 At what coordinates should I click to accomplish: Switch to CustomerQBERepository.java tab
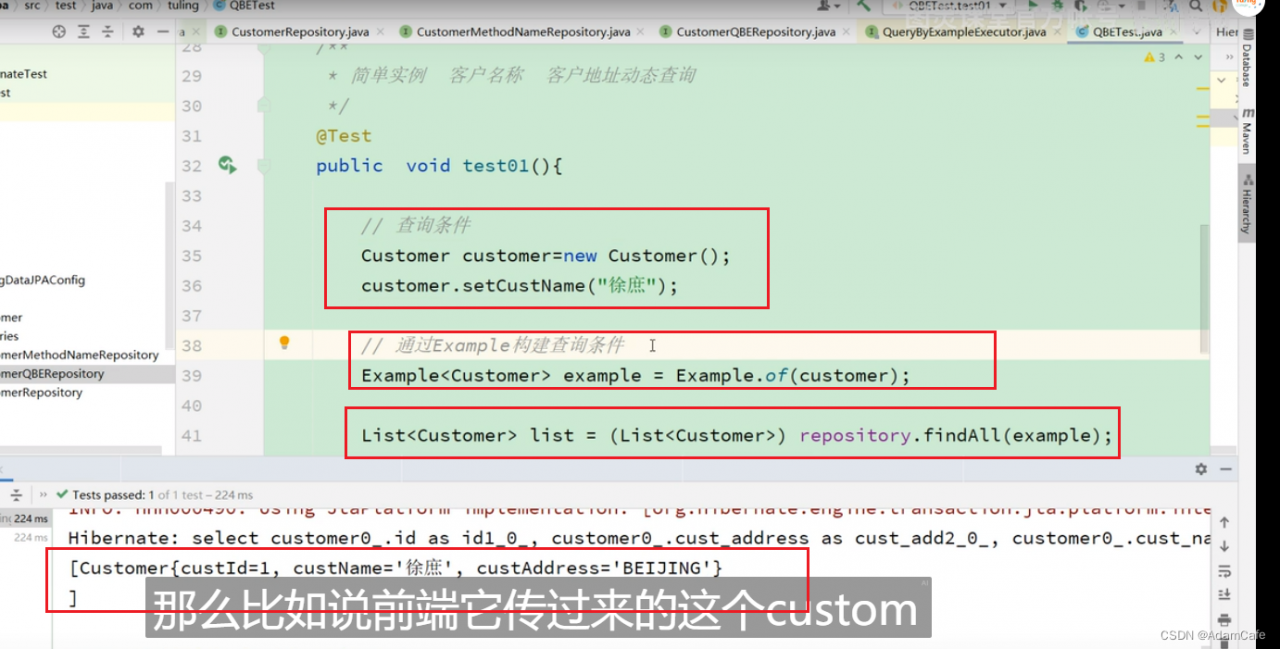coord(756,32)
